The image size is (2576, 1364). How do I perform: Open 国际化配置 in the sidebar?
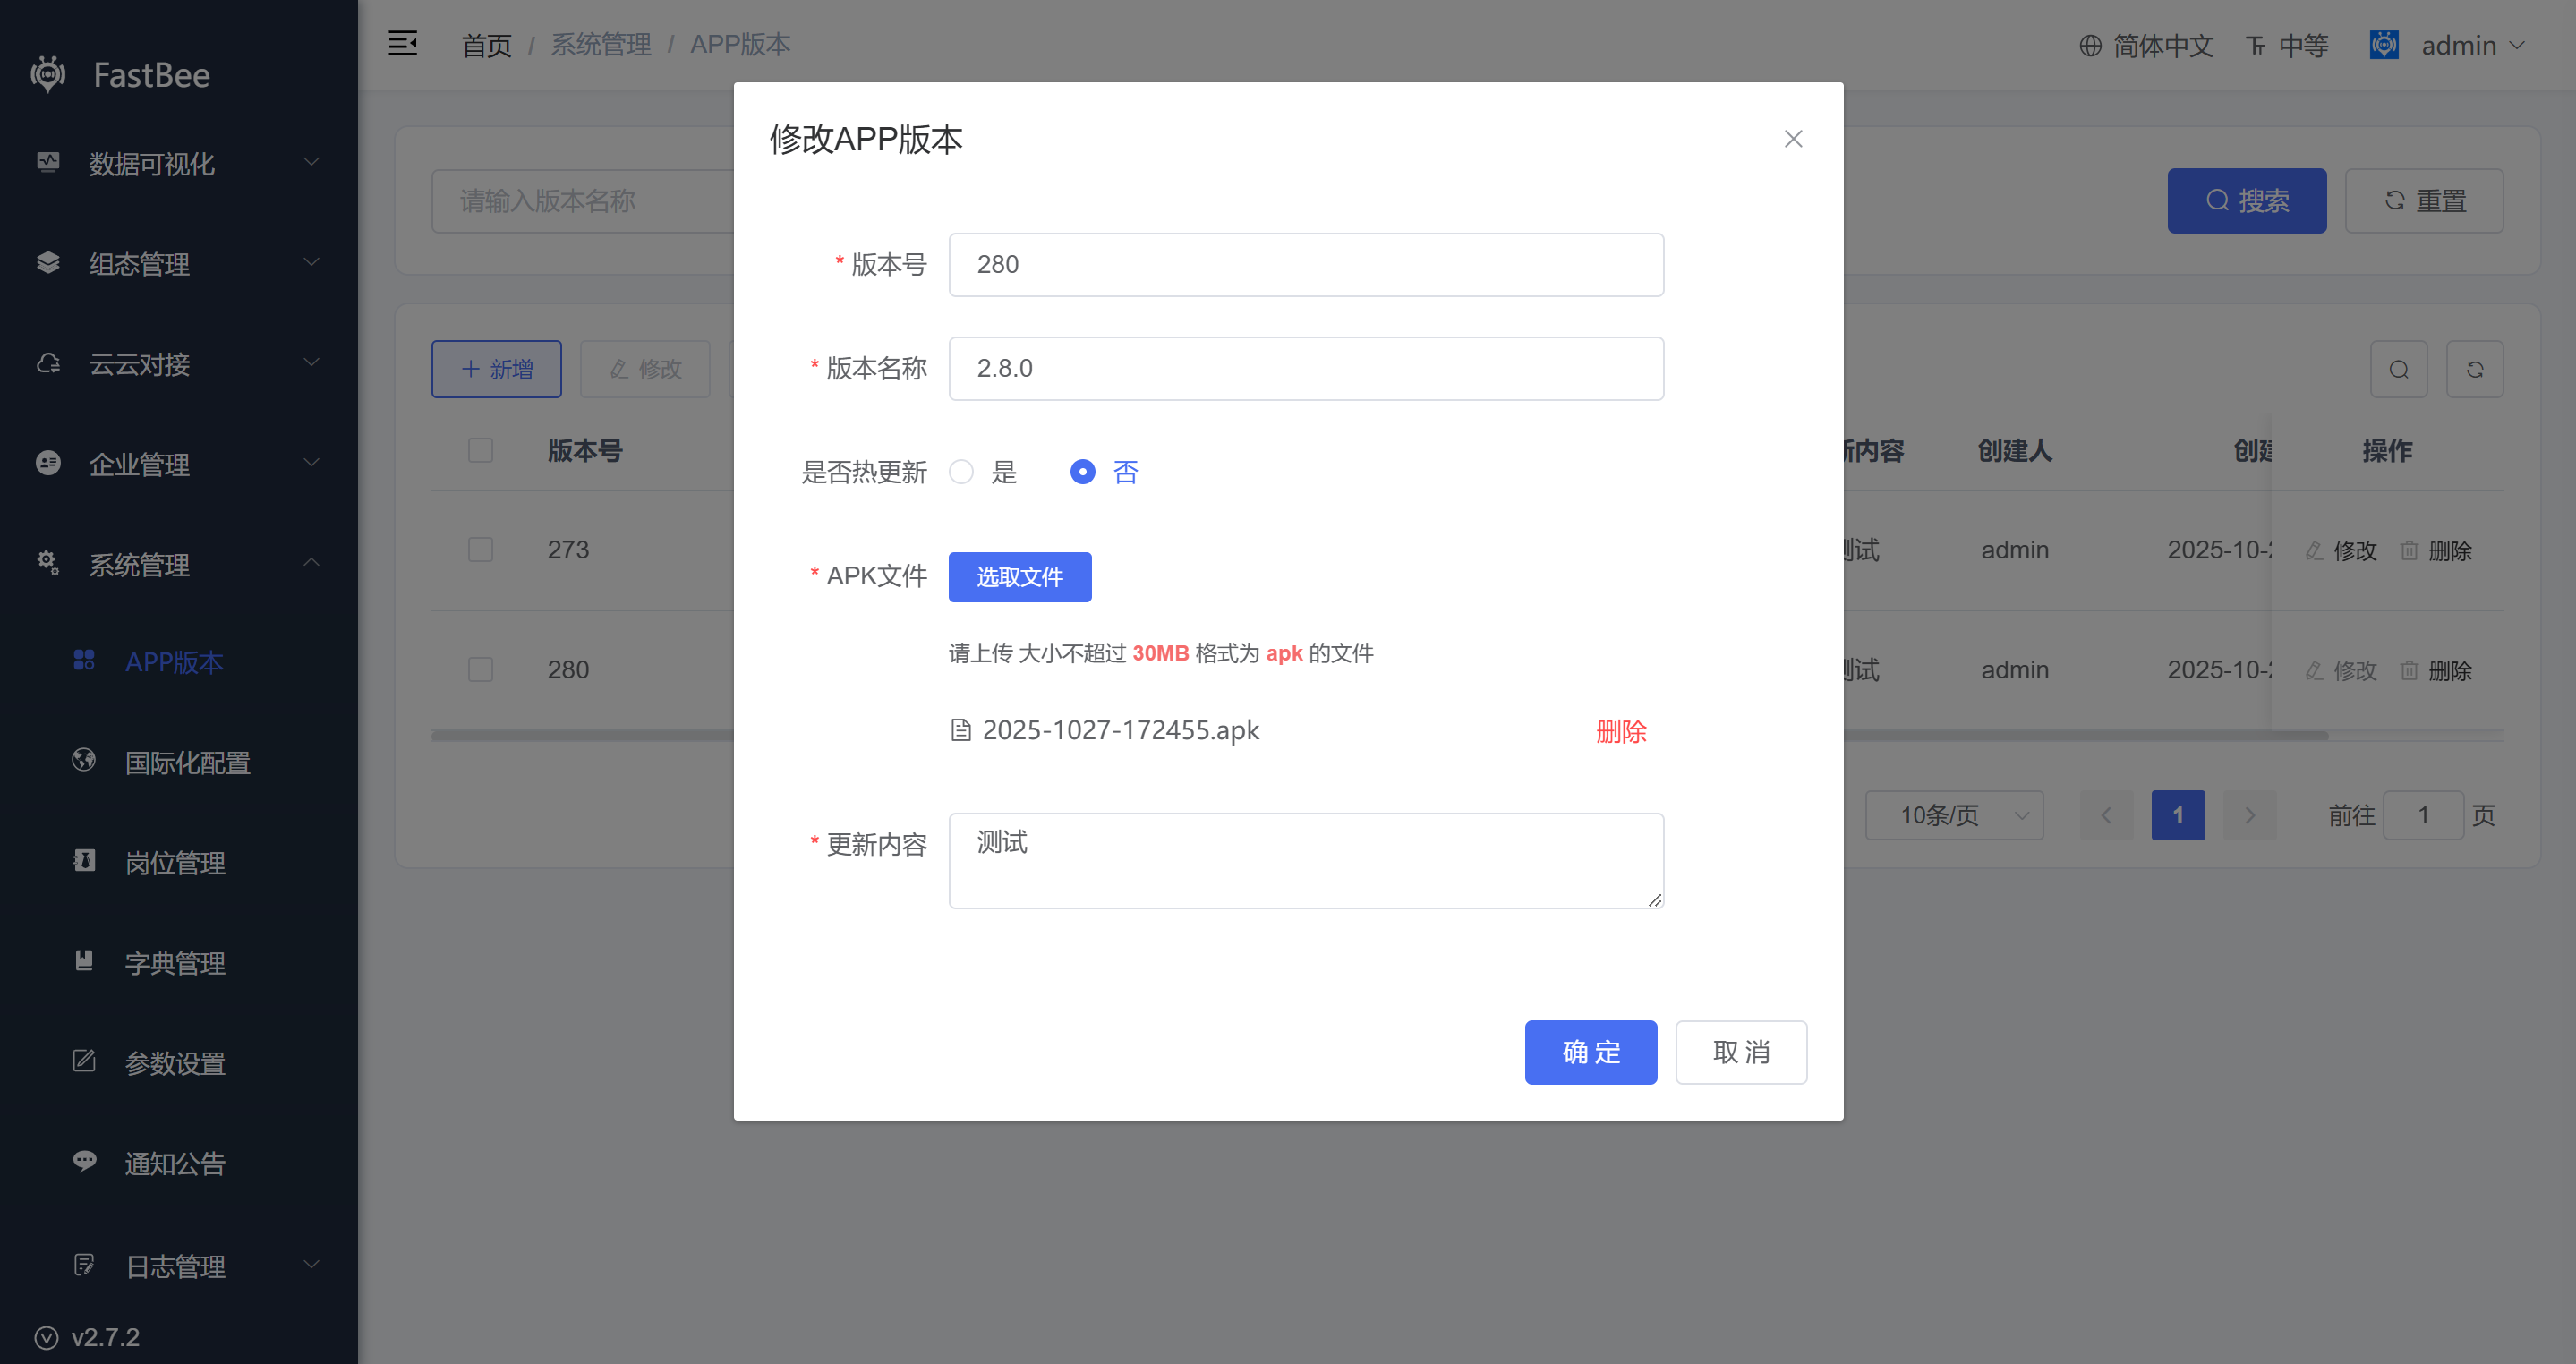click(x=187, y=762)
